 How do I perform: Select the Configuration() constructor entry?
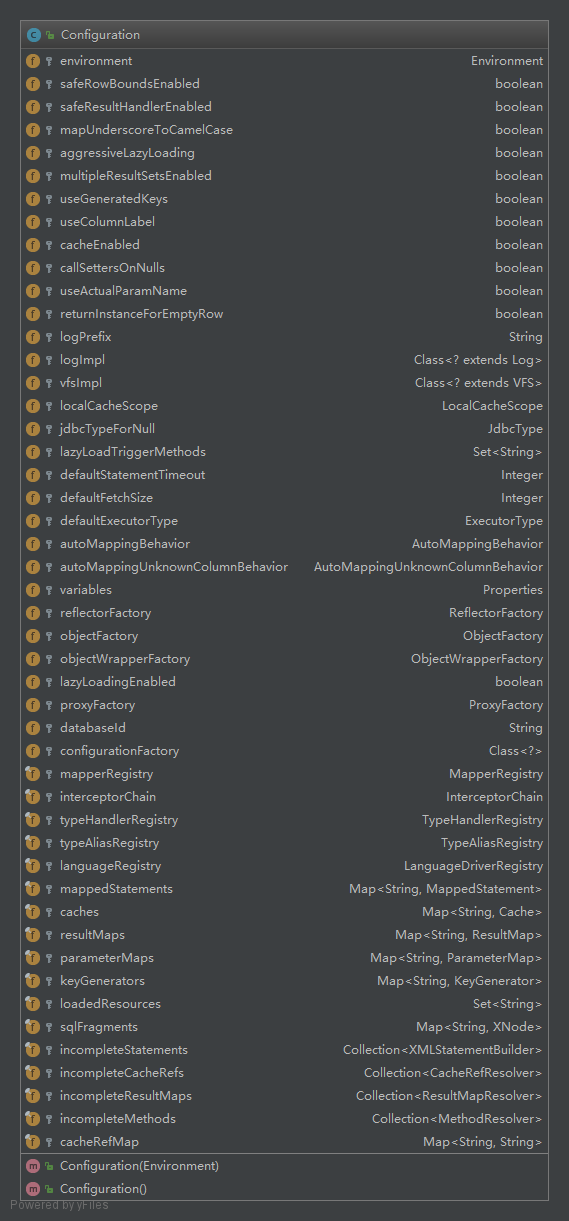[x=285, y=1189]
